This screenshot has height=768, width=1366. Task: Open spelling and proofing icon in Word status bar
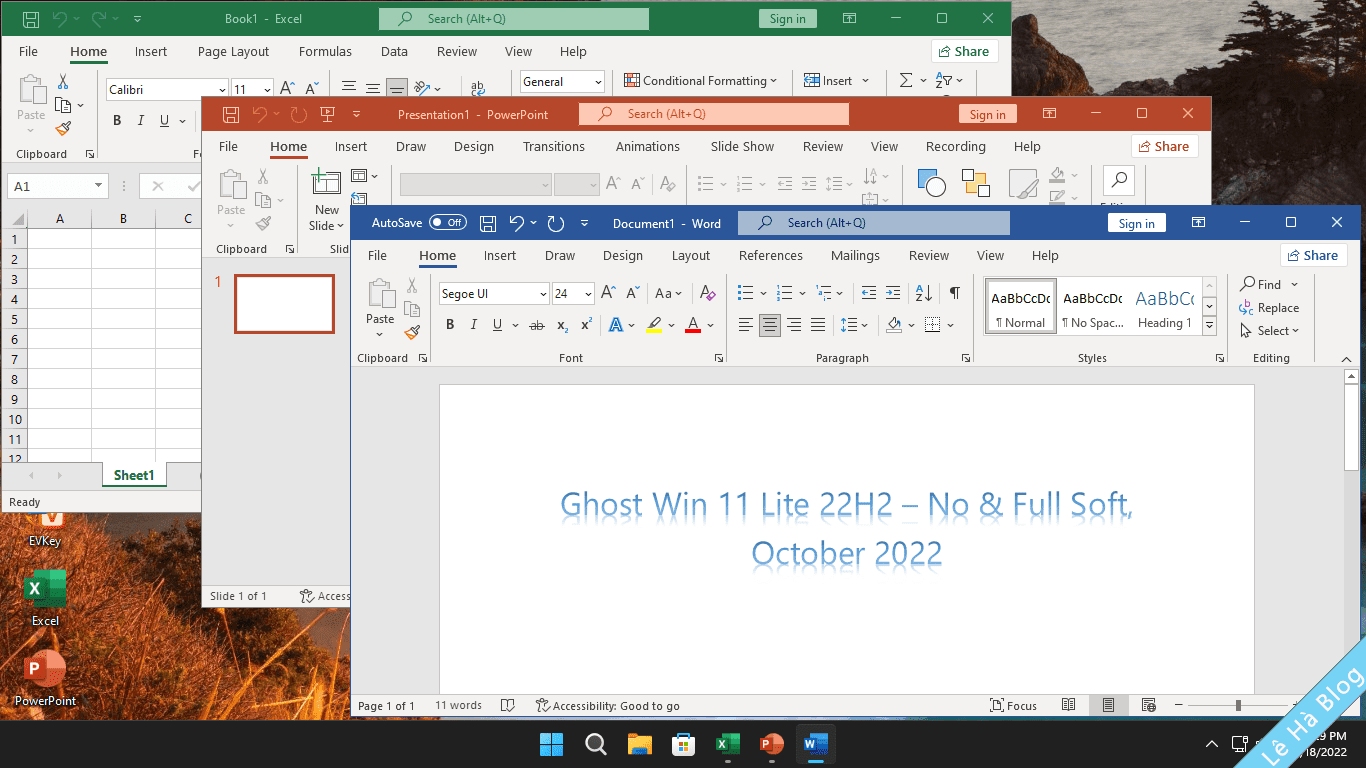(508, 705)
